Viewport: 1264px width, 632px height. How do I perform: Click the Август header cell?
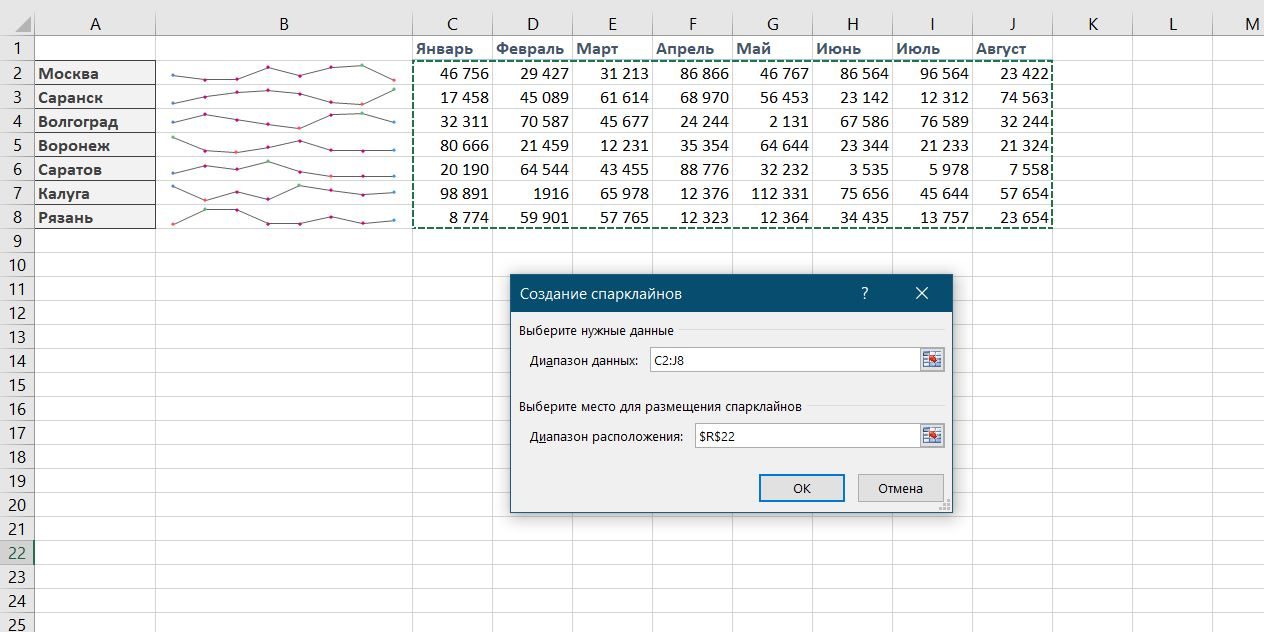point(1012,49)
